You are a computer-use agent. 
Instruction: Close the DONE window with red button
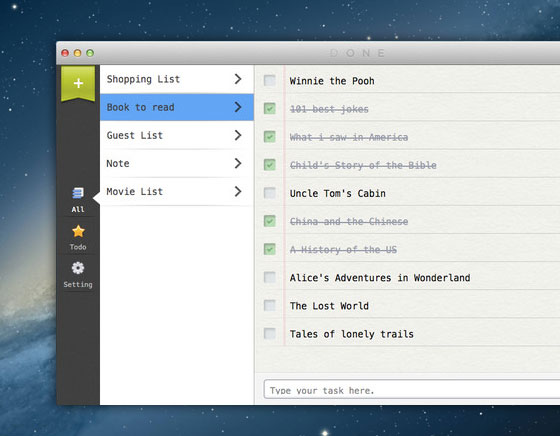[x=65, y=53]
